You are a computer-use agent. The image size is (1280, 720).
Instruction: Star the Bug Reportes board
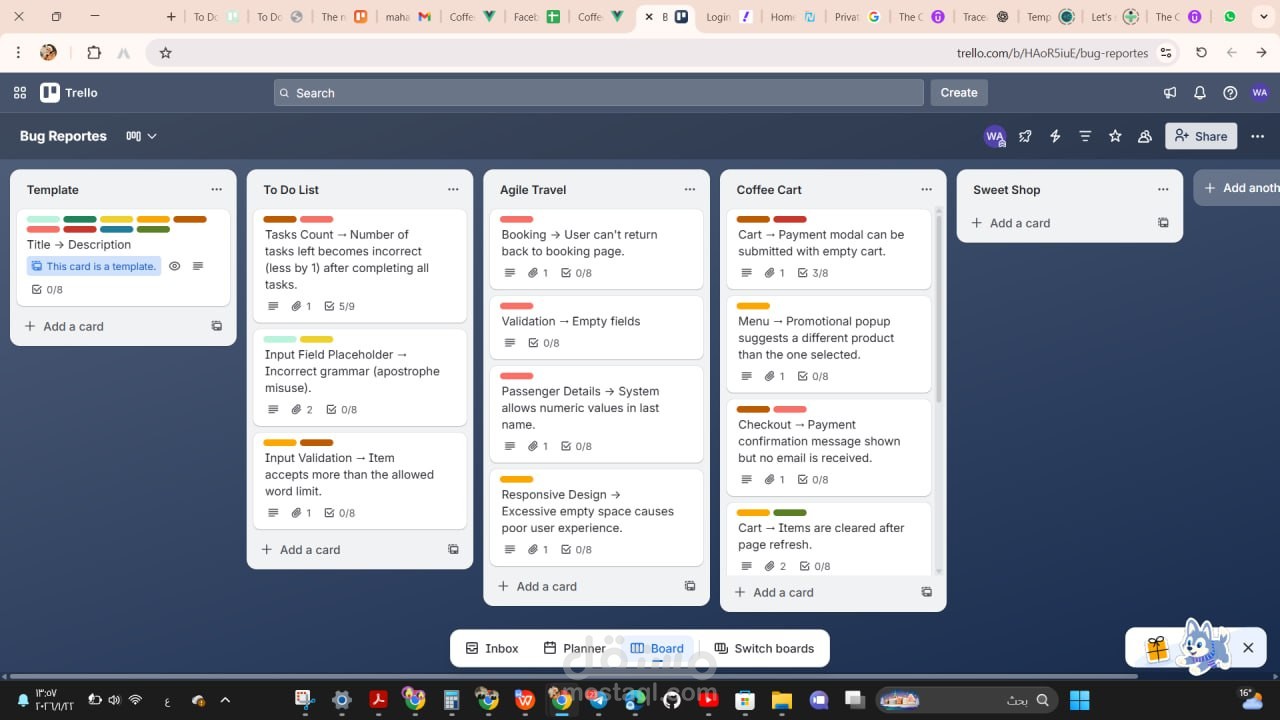(1115, 136)
